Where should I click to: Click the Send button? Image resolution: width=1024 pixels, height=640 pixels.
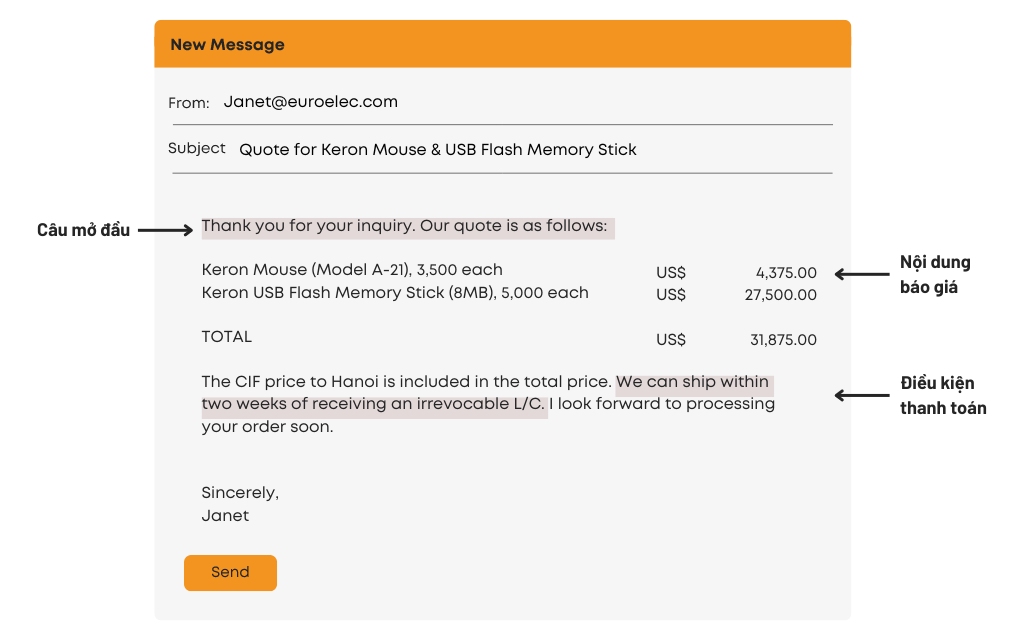tap(230, 573)
